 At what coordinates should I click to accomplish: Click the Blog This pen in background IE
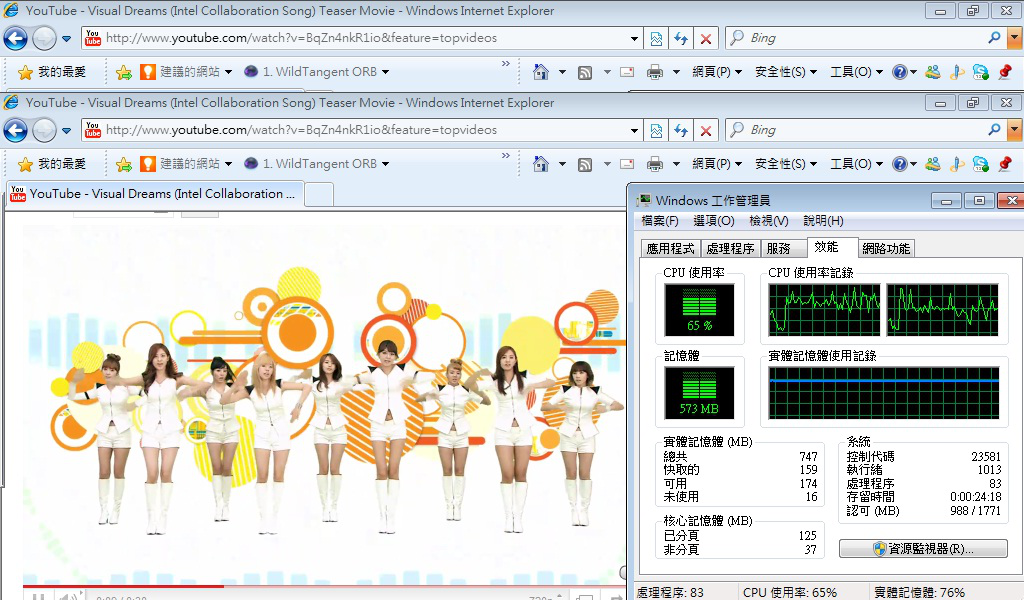coord(957,72)
